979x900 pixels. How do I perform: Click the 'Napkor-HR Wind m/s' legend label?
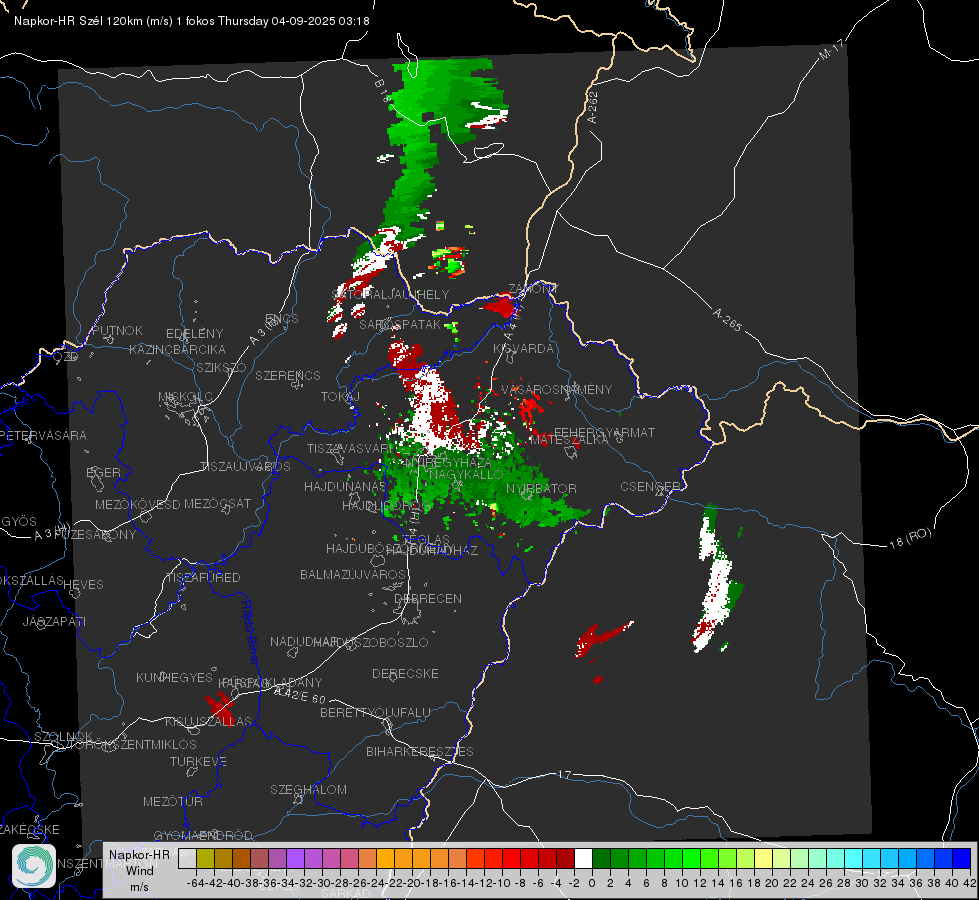coord(139,870)
